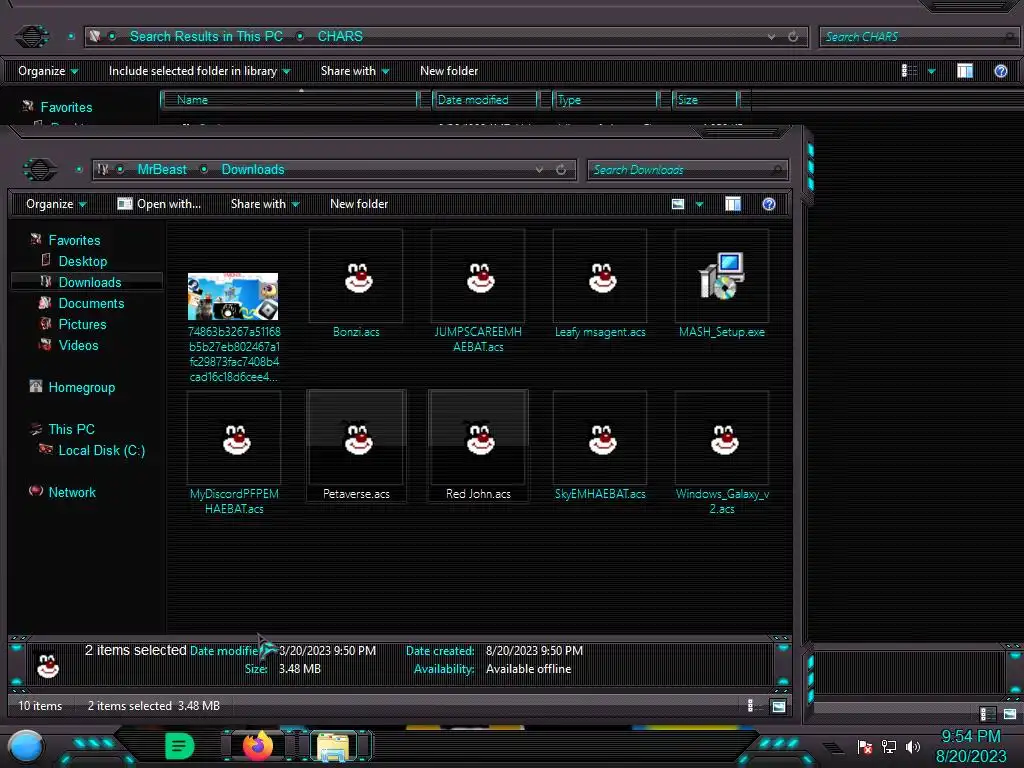Select the JUMPSCAREEMHAEBAT.acs file icon
This screenshot has width=1024, height=768.
480,278
